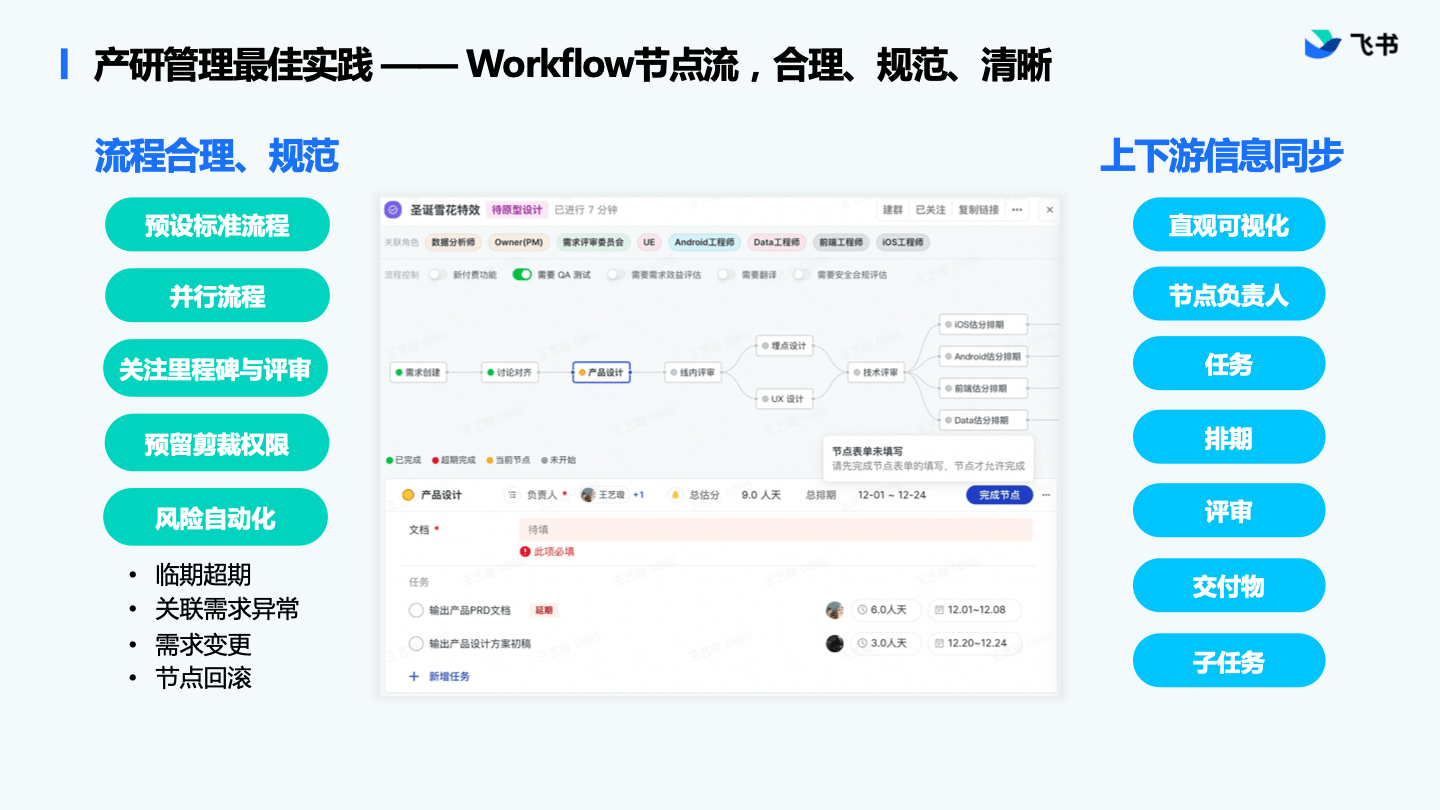Select the UE role tag
This screenshot has width=1440, height=810.
point(649,242)
